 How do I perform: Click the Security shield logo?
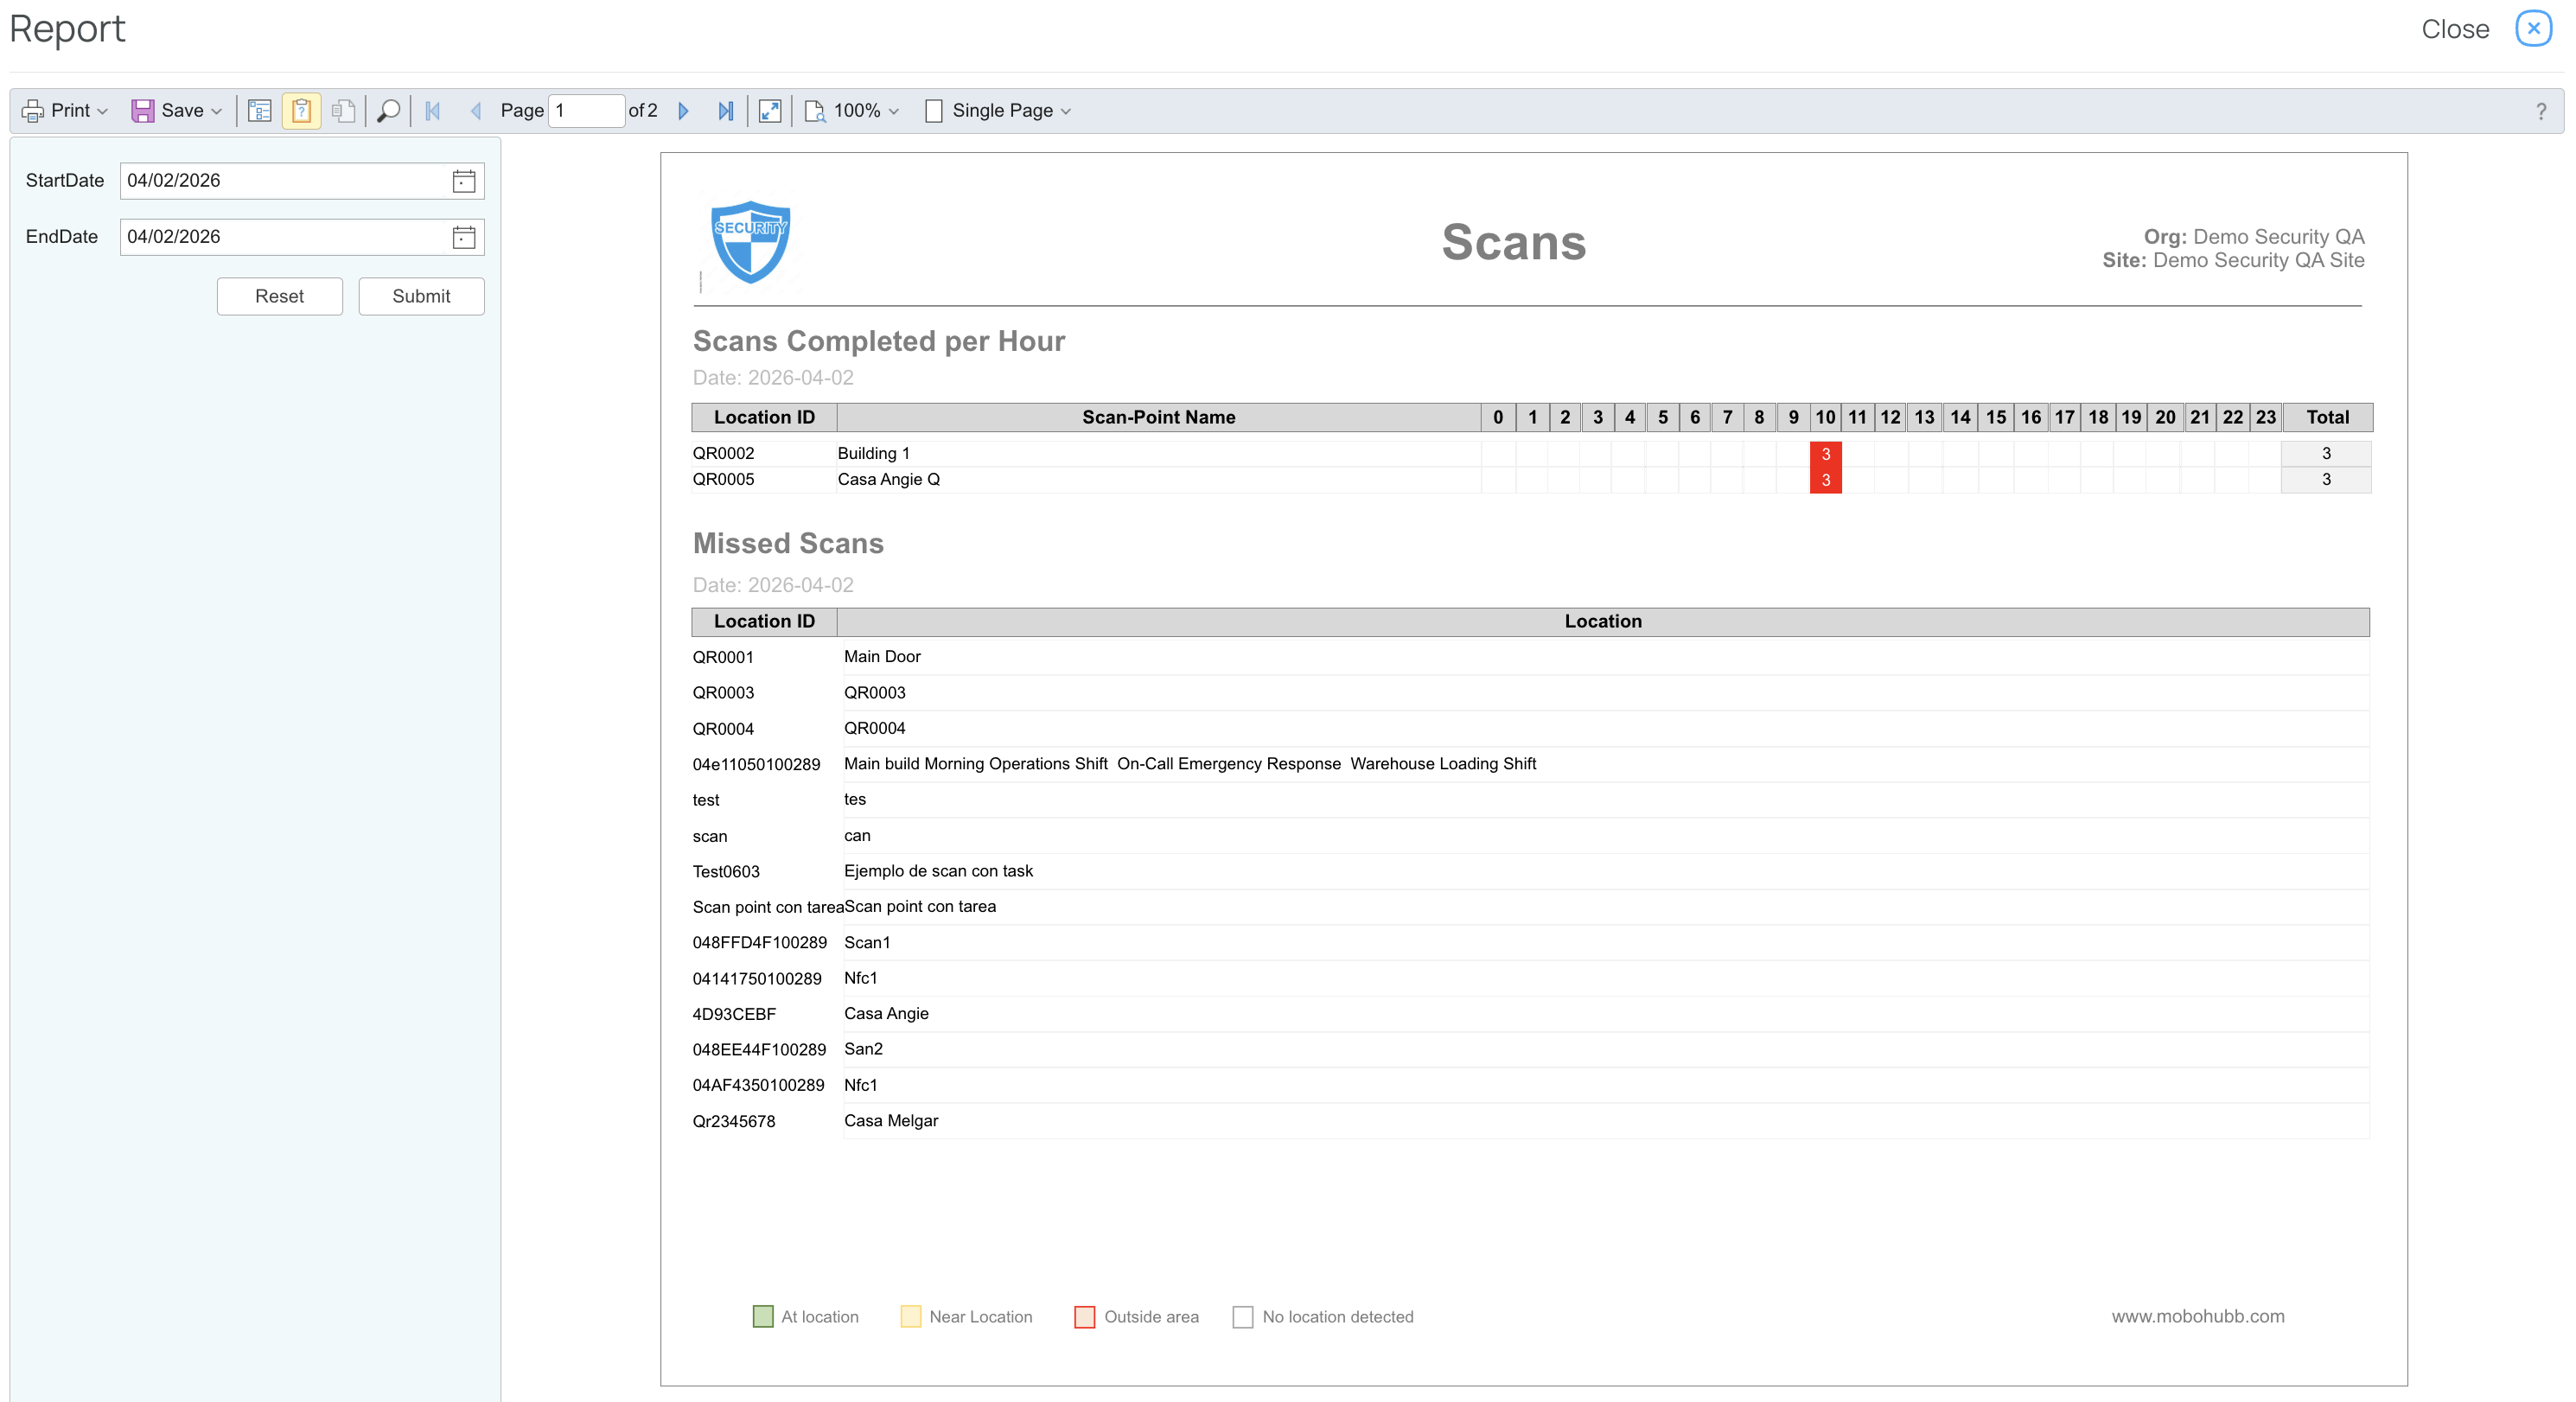(x=750, y=242)
